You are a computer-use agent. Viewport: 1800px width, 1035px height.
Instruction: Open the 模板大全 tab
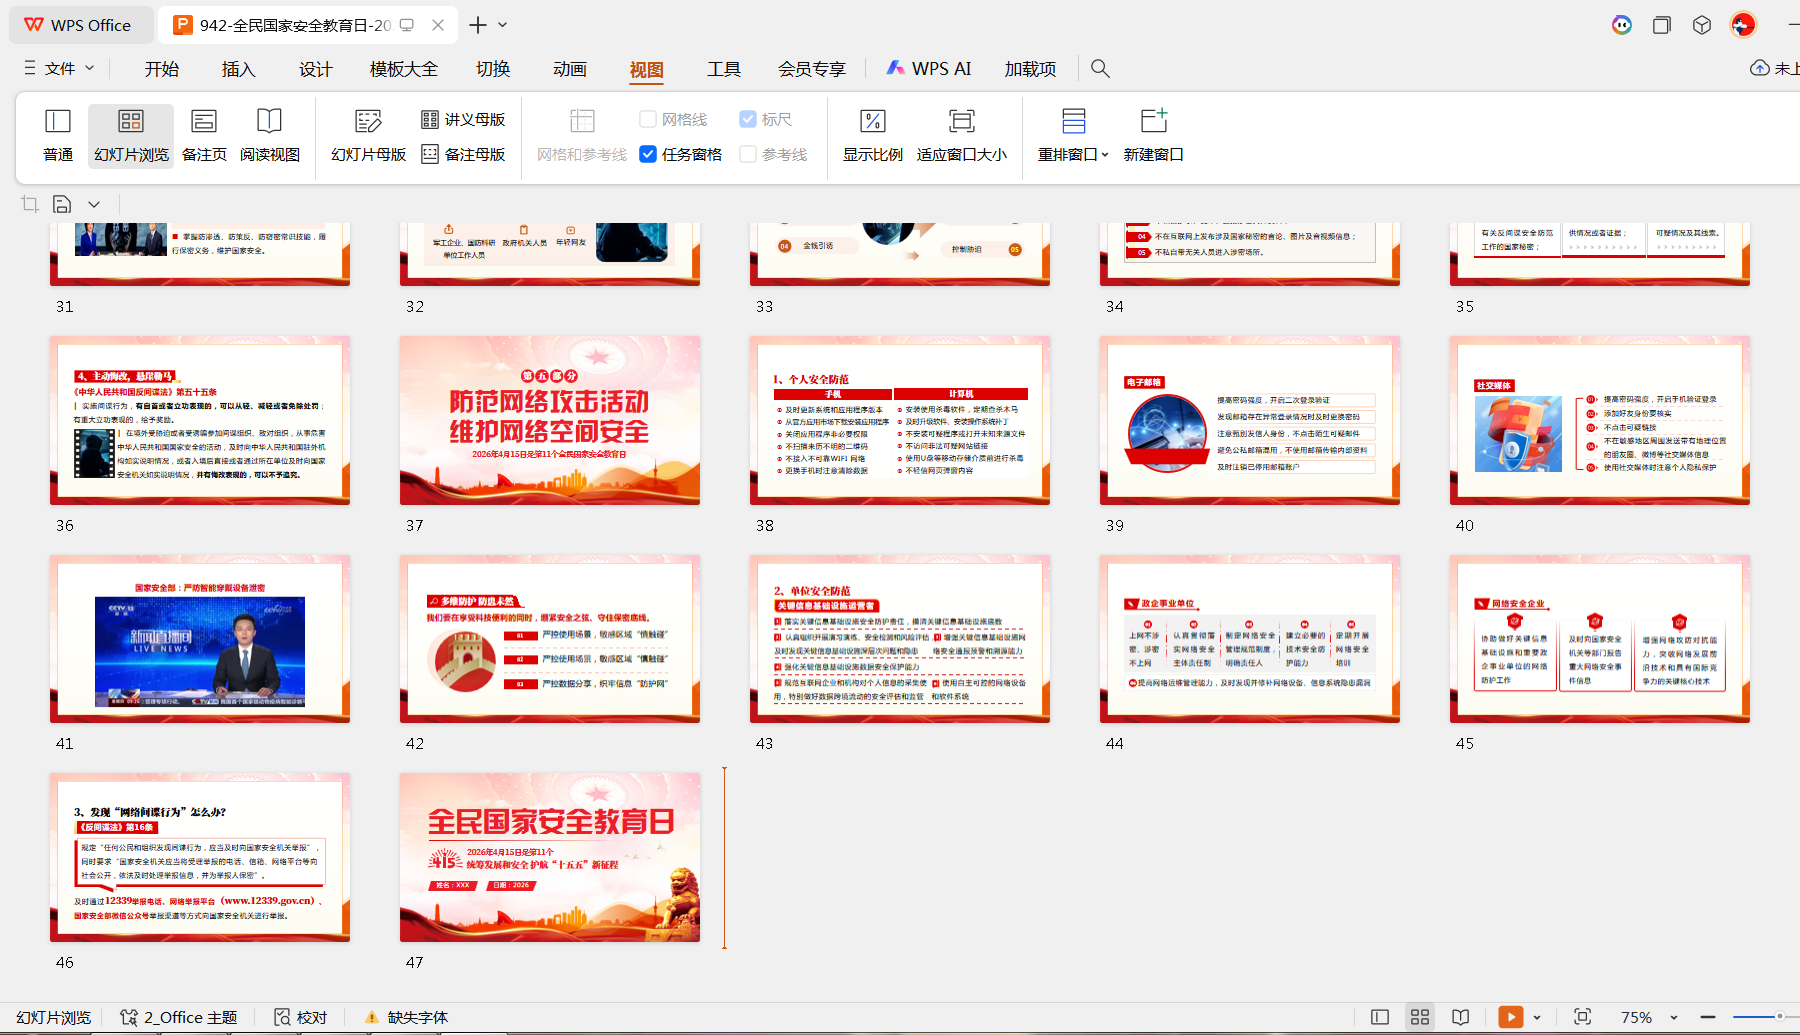pyautogui.click(x=404, y=68)
